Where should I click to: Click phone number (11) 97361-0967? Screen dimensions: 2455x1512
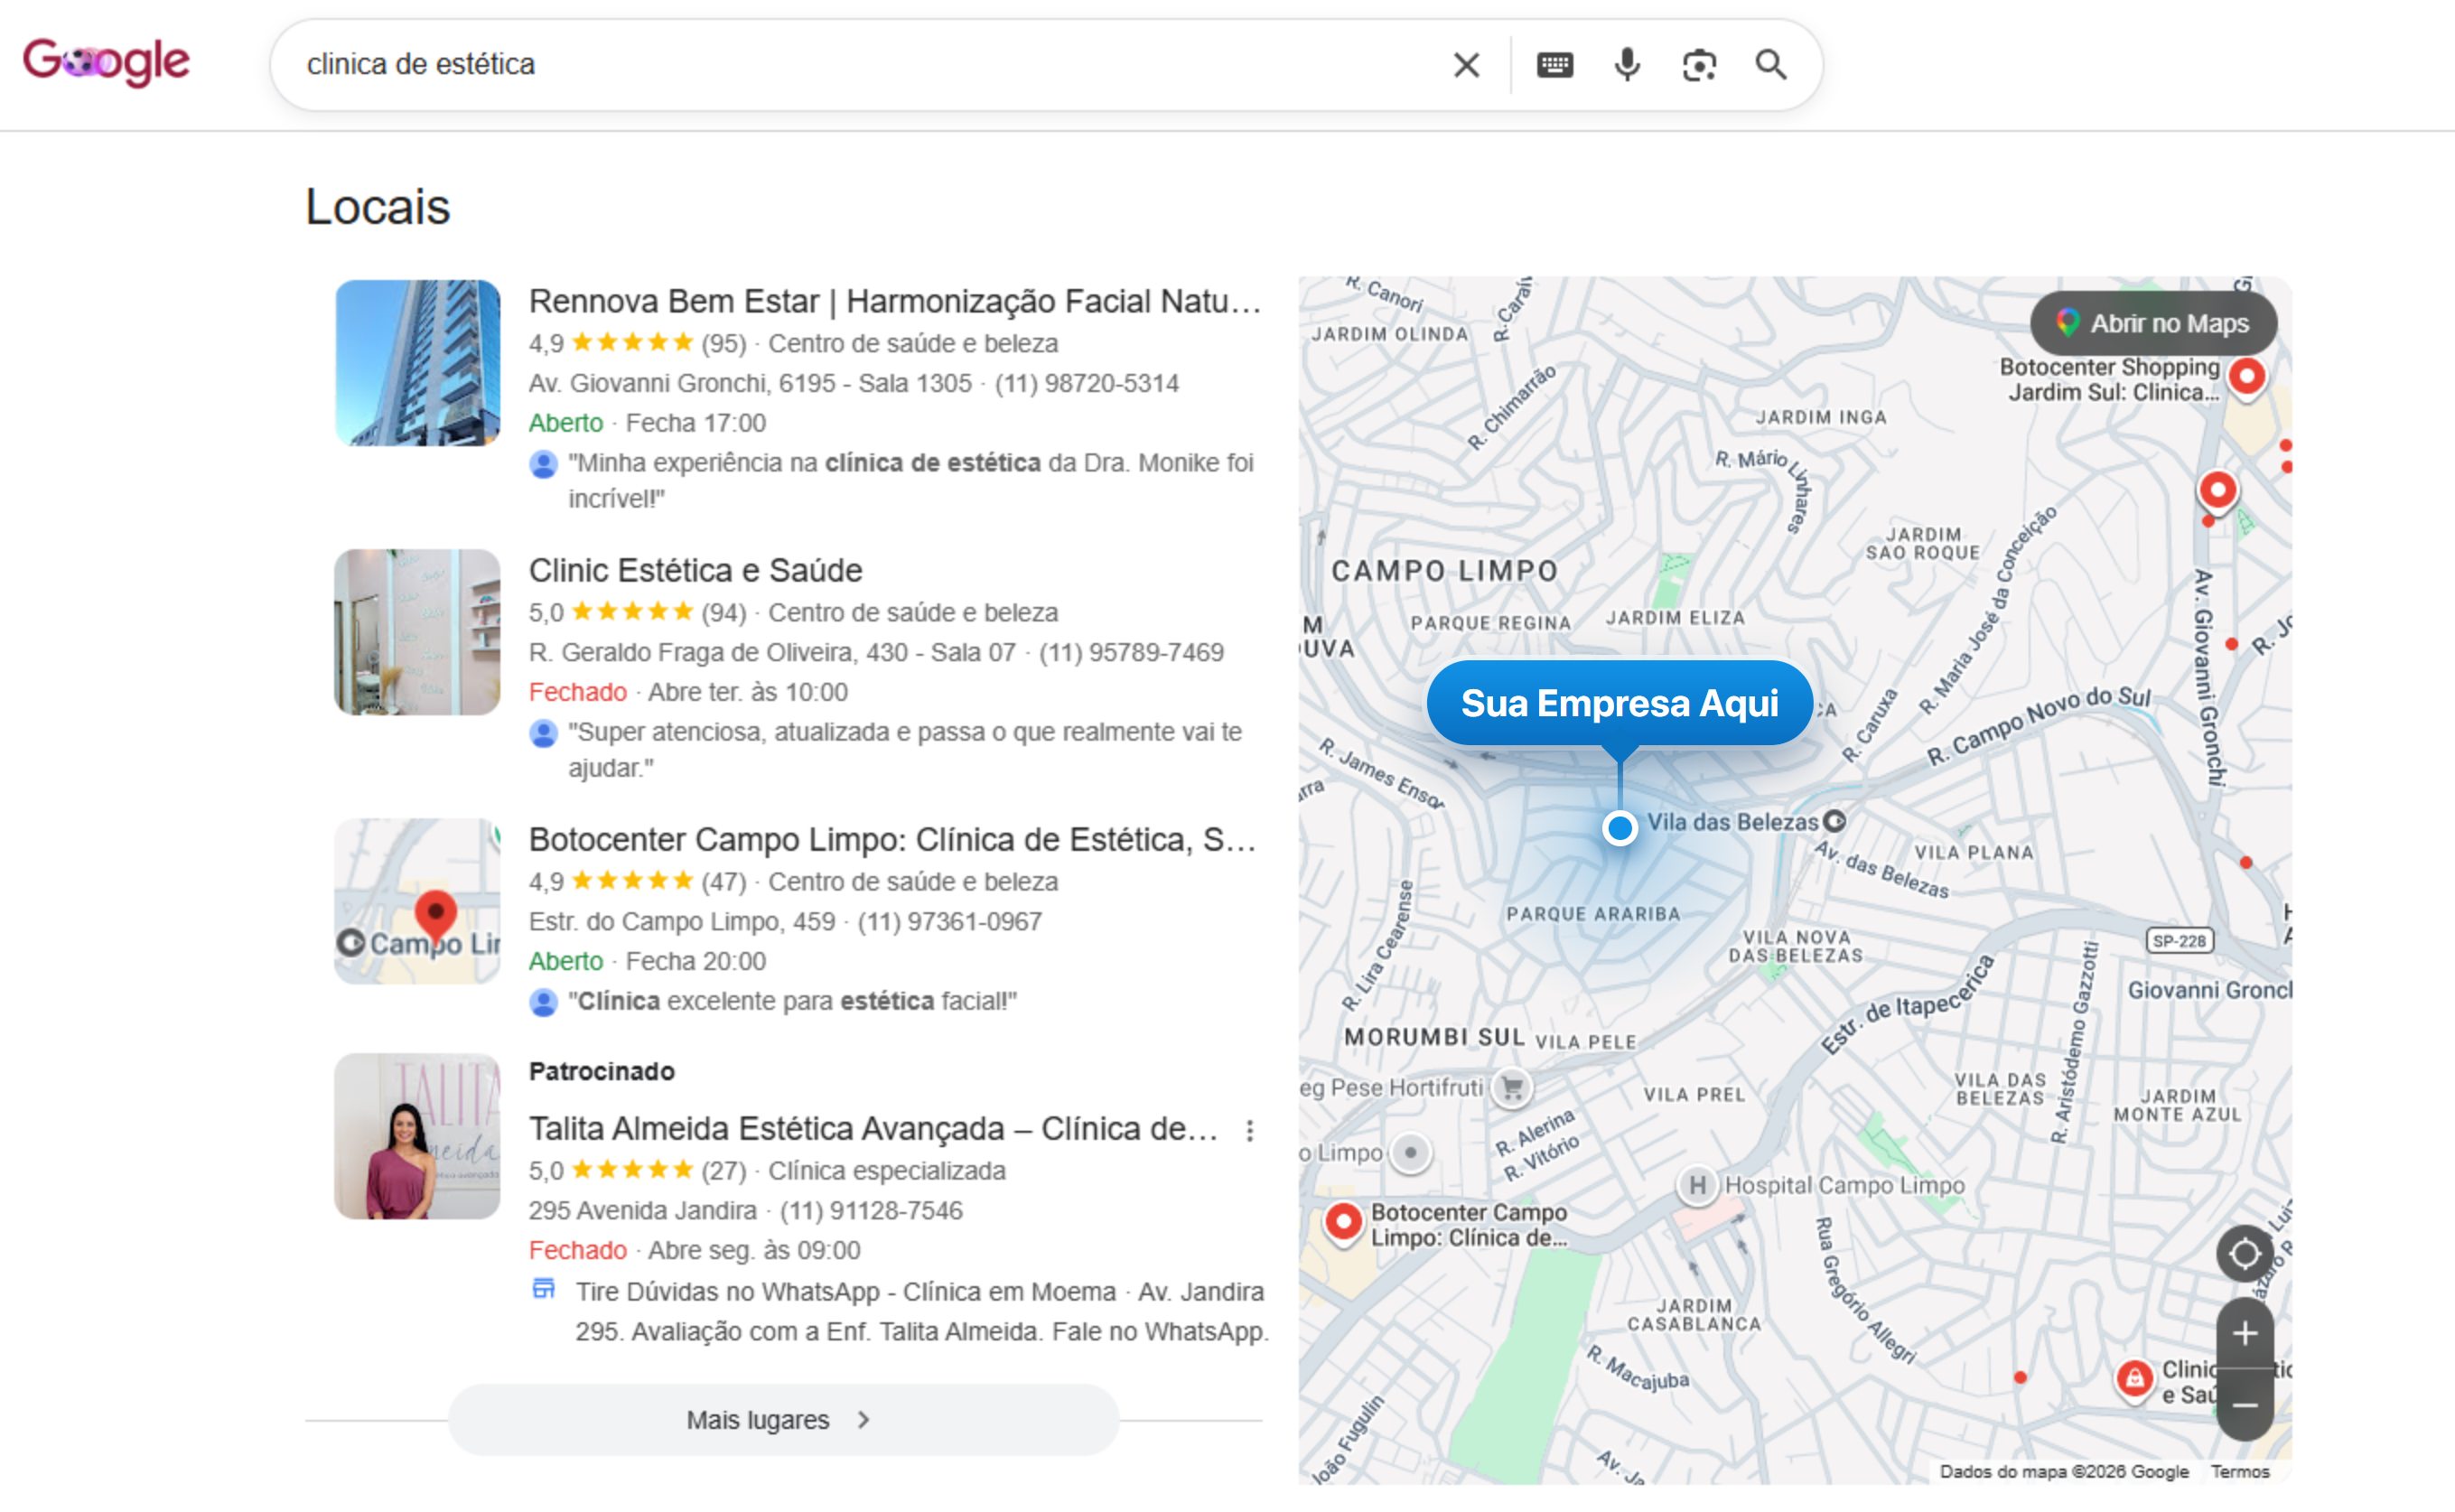pos(949,921)
